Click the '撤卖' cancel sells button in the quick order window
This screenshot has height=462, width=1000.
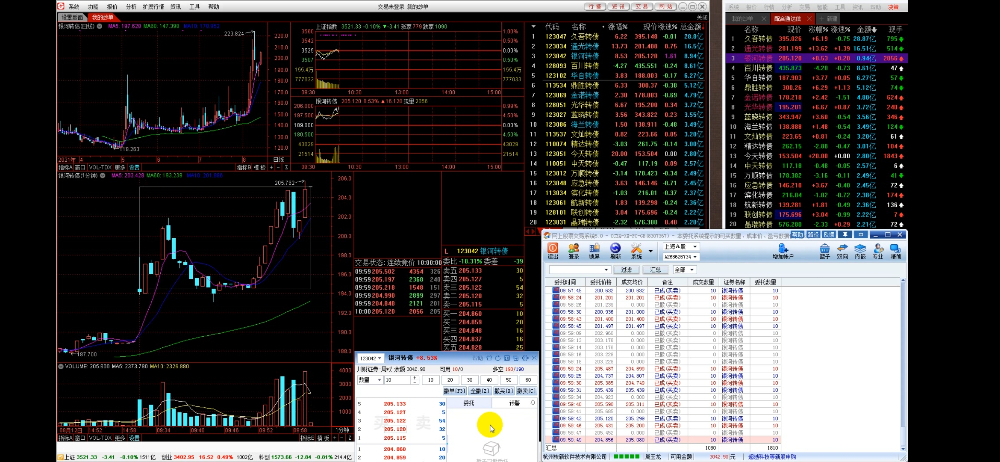click(526, 391)
